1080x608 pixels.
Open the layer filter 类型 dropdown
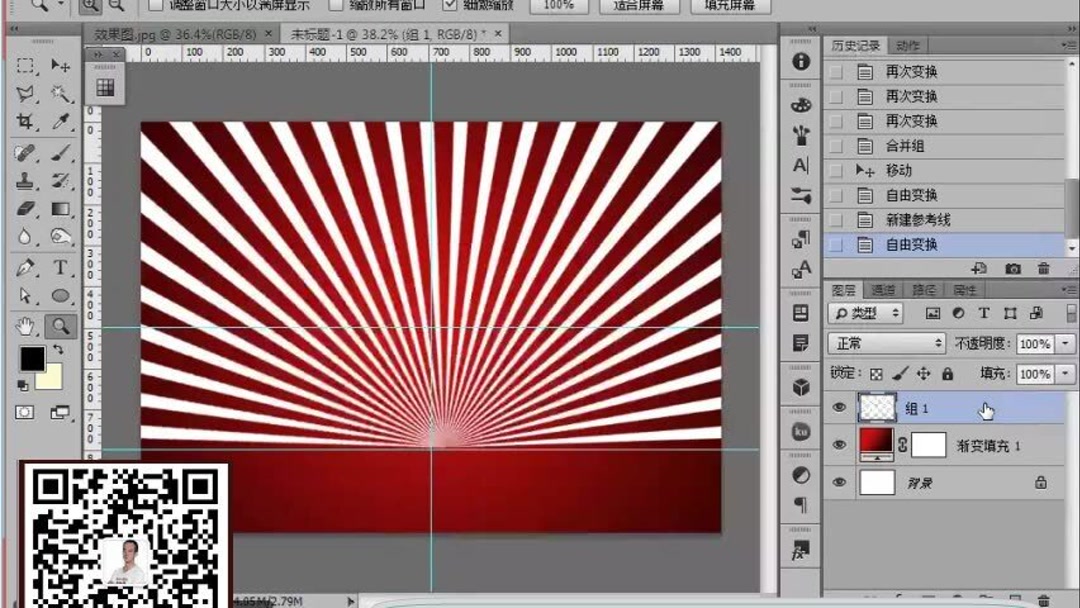coord(868,312)
